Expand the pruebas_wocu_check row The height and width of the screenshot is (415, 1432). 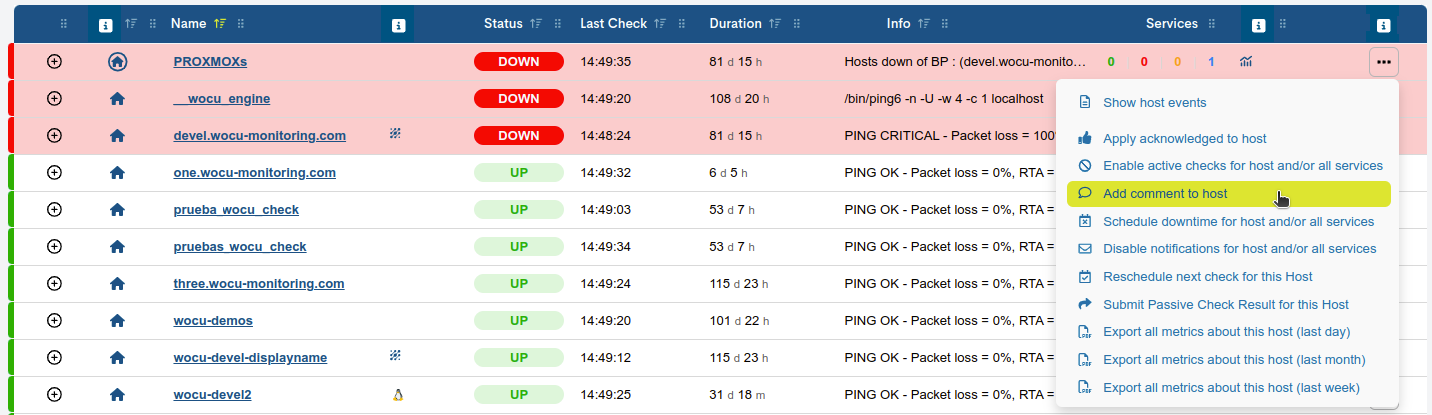pyautogui.click(x=55, y=246)
